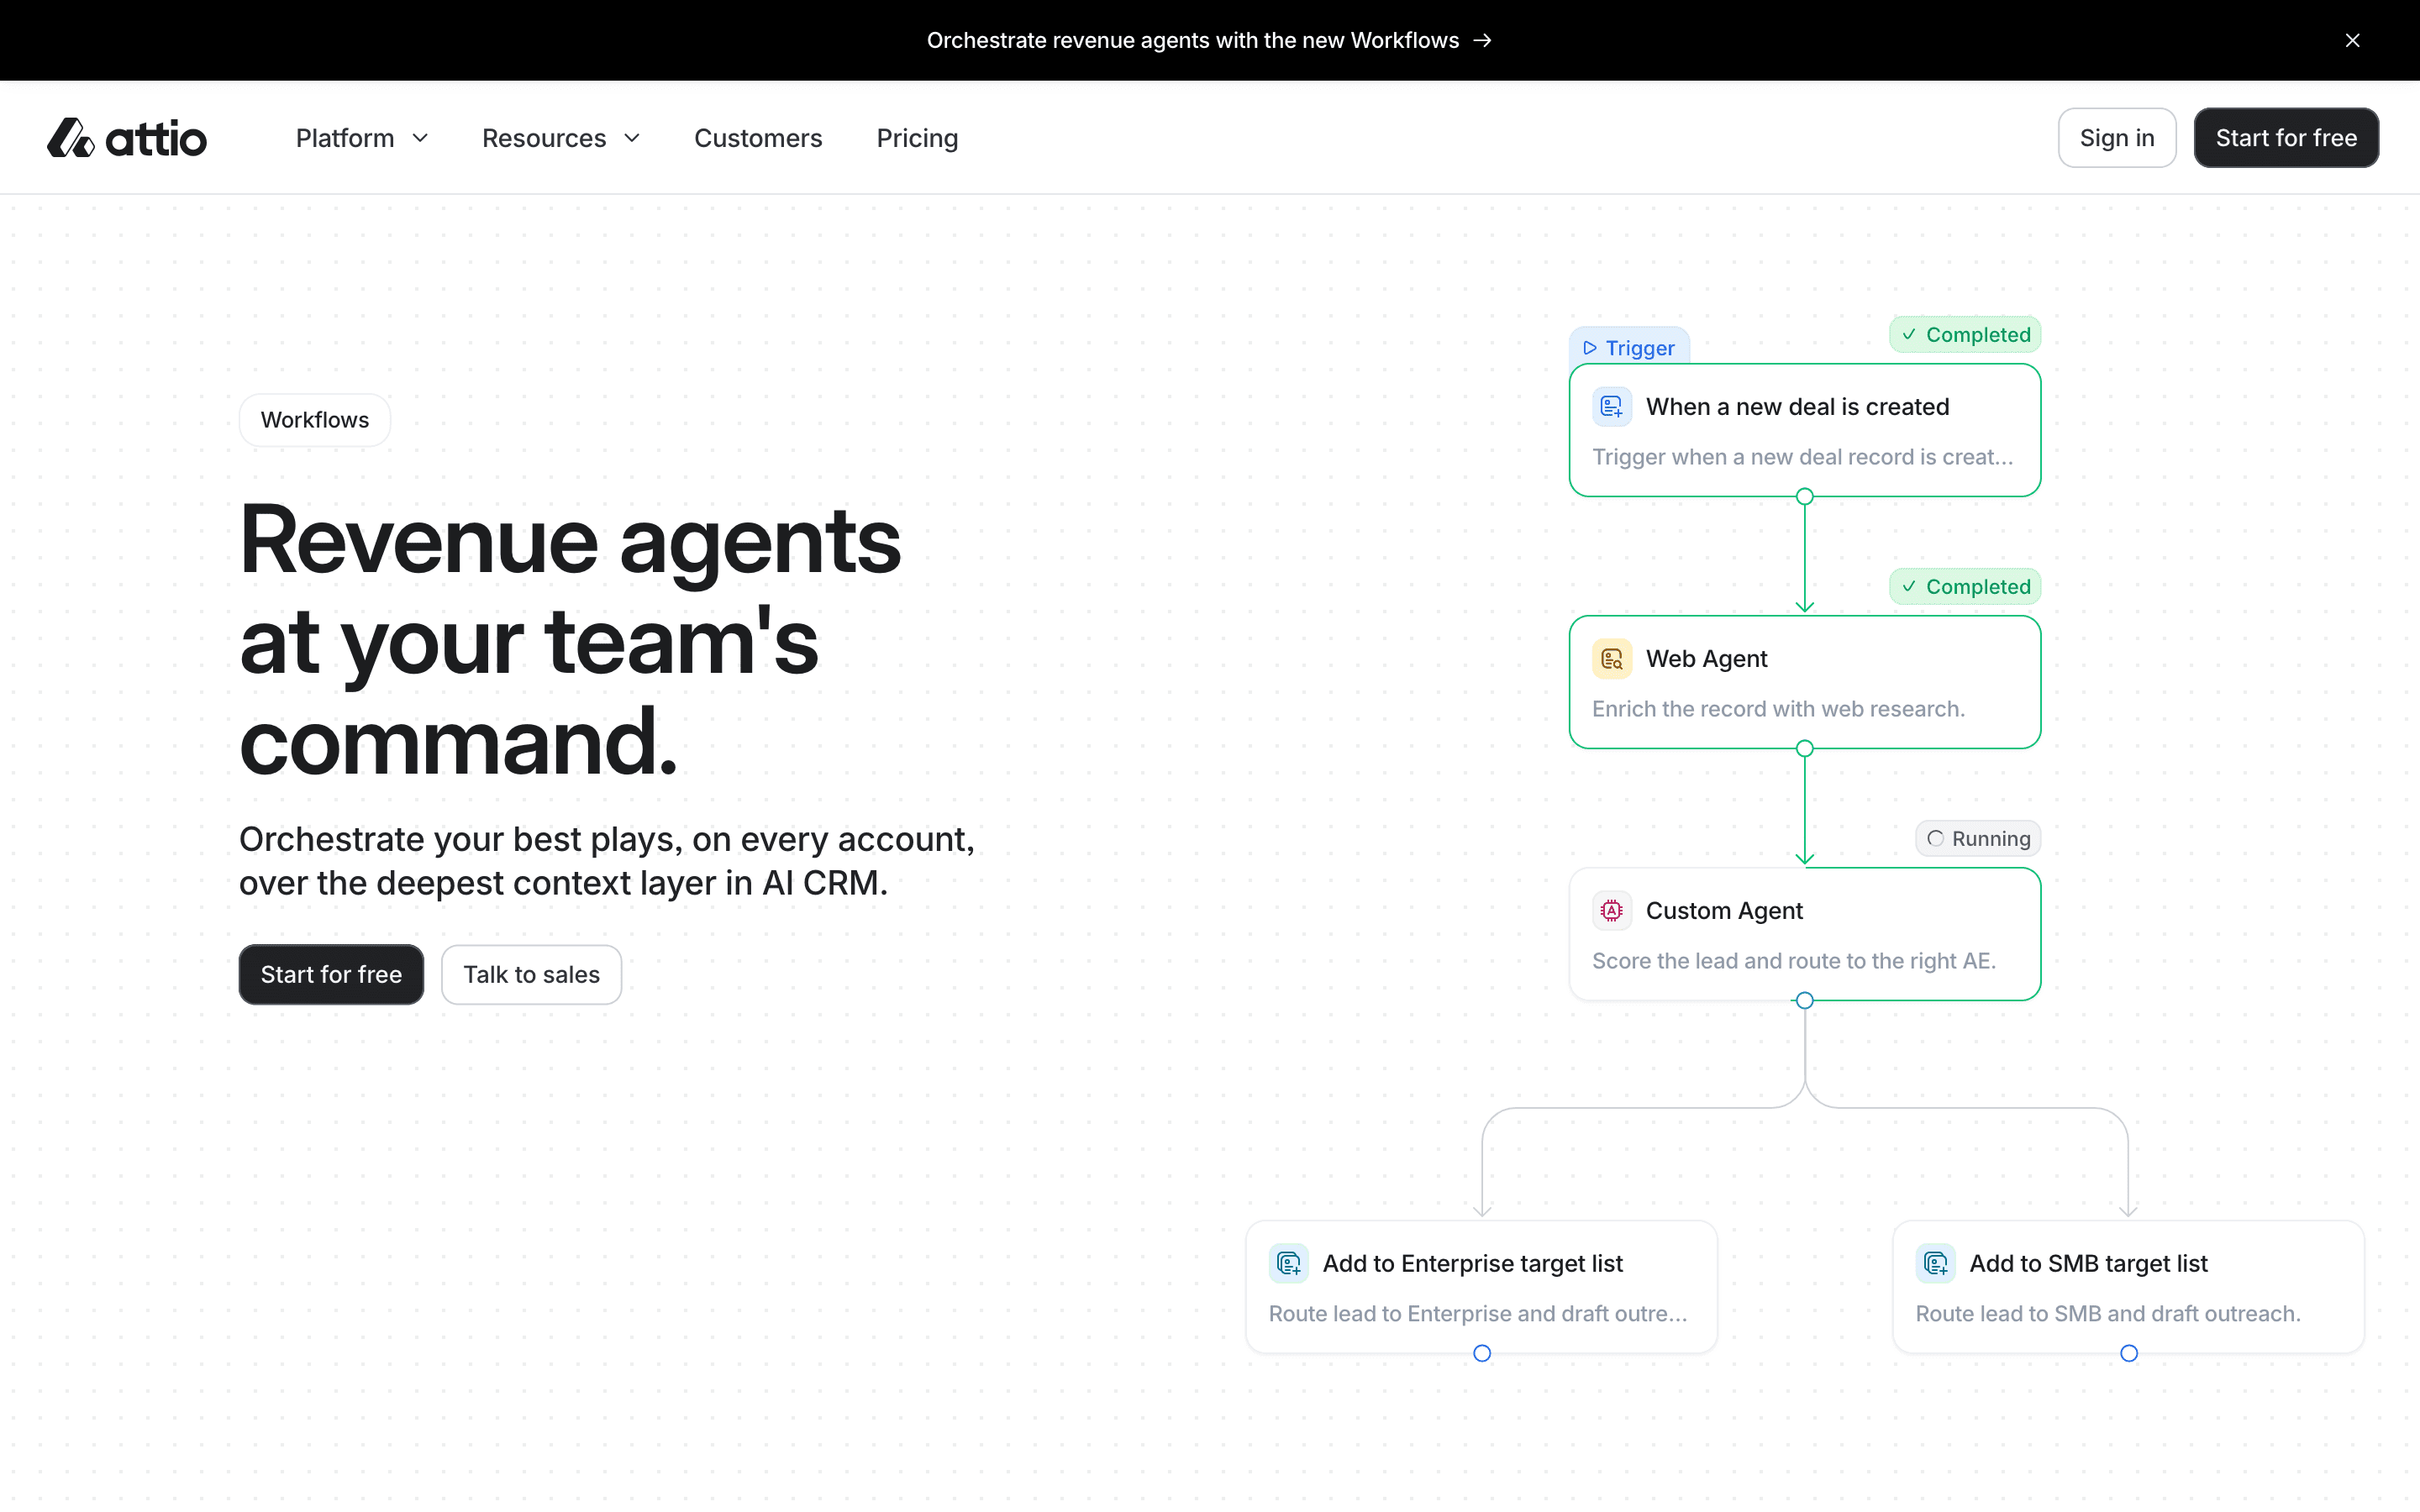Click Start for free in the header

pos(2286,138)
